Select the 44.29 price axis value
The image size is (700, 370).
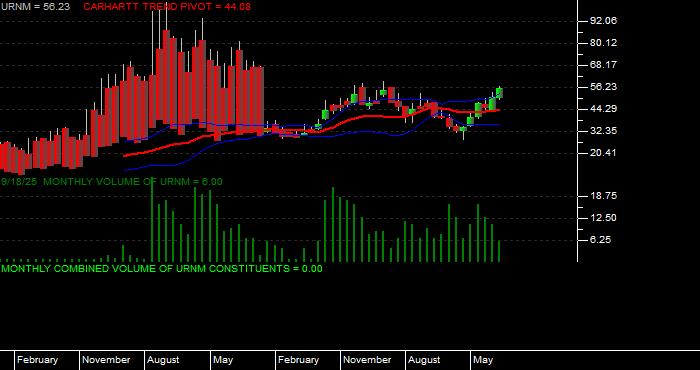point(604,108)
